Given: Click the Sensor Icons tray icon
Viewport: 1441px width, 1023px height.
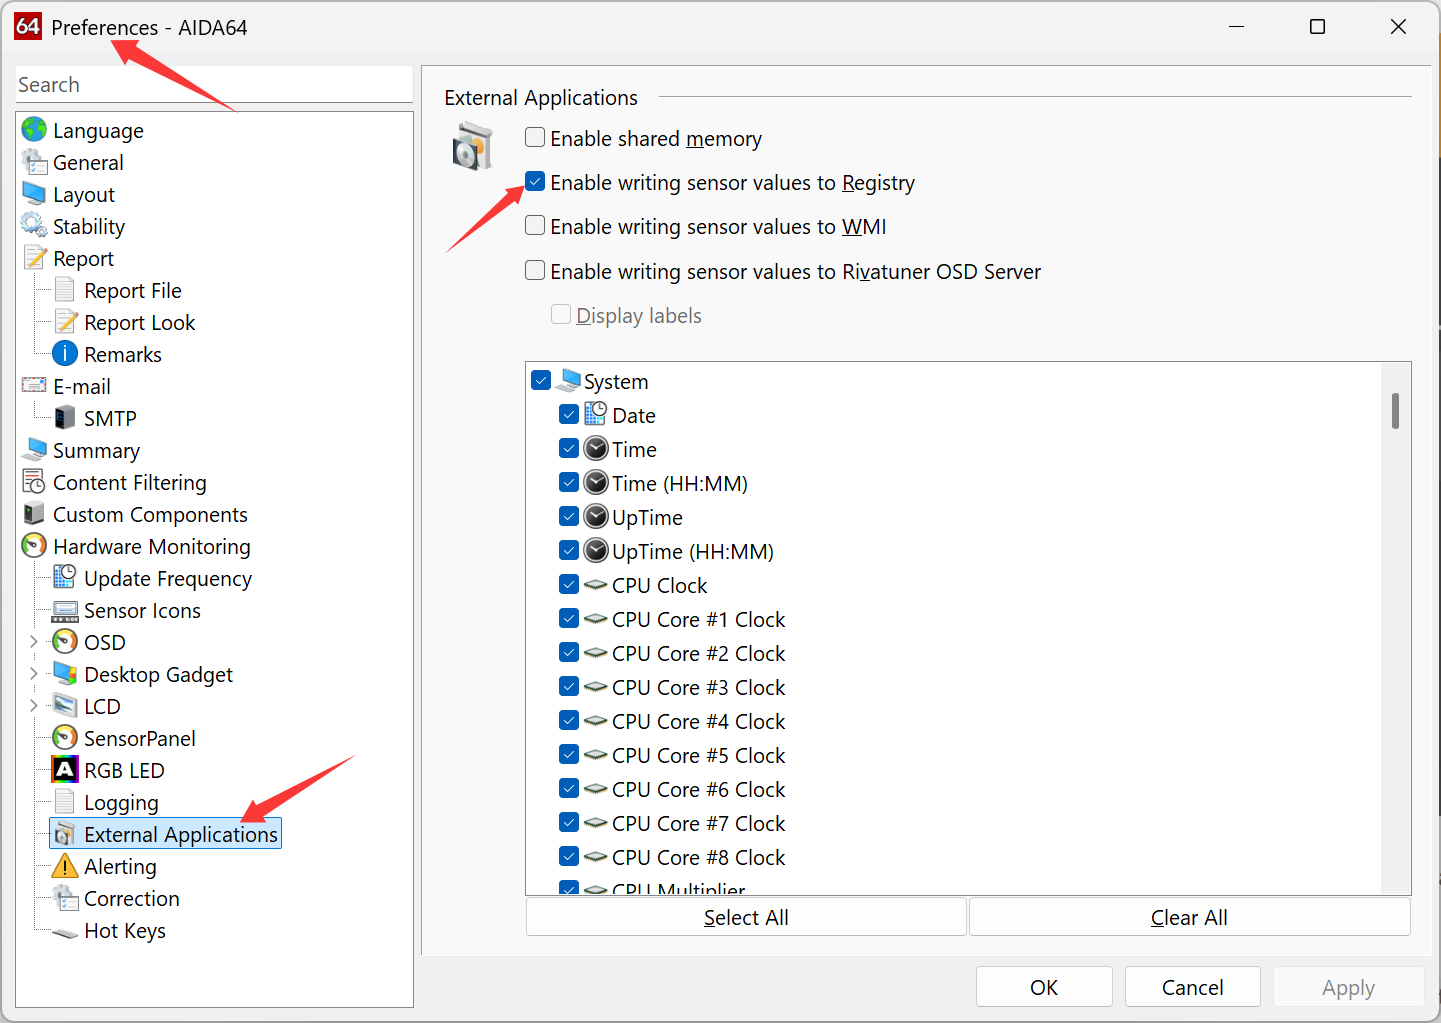Looking at the screenshot, I should pos(65,610).
